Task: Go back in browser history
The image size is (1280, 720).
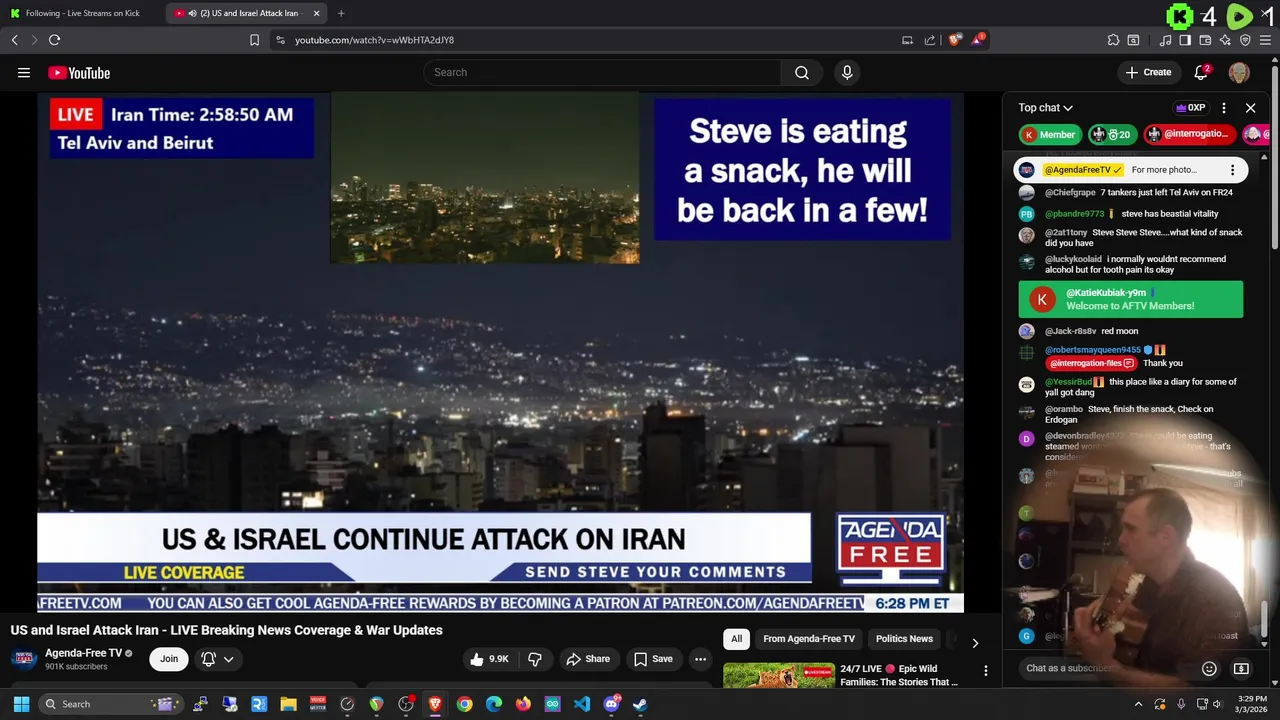Action: tap(15, 40)
